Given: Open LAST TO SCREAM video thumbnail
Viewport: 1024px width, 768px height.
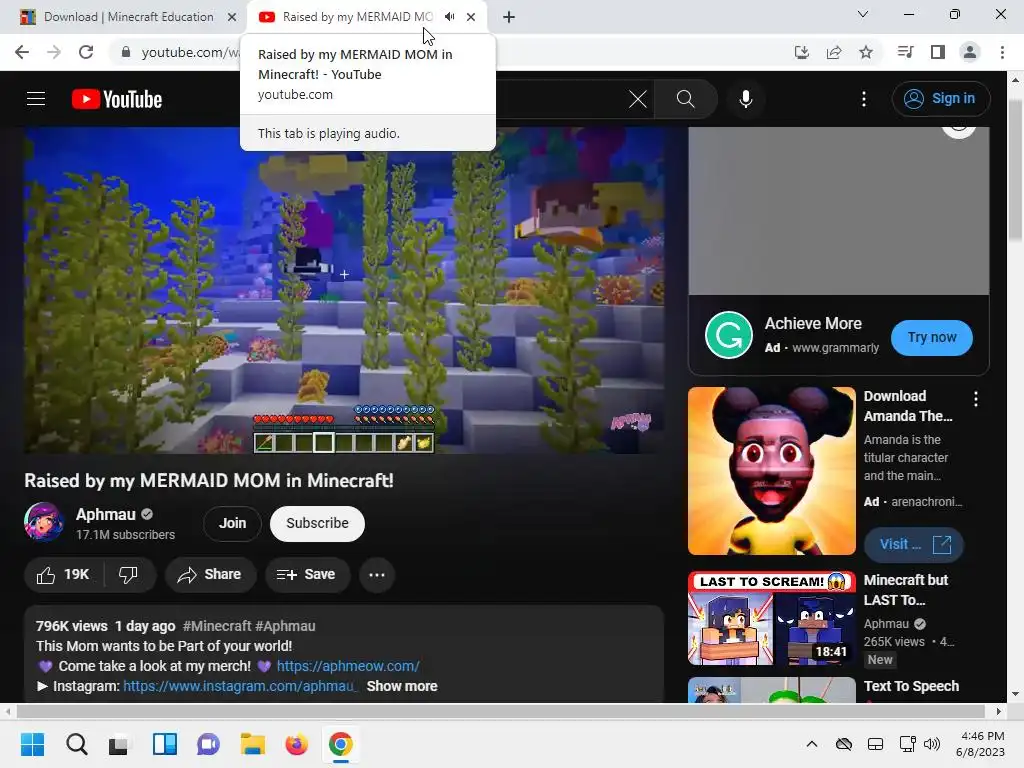Looking at the screenshot, I should point(772,618).
